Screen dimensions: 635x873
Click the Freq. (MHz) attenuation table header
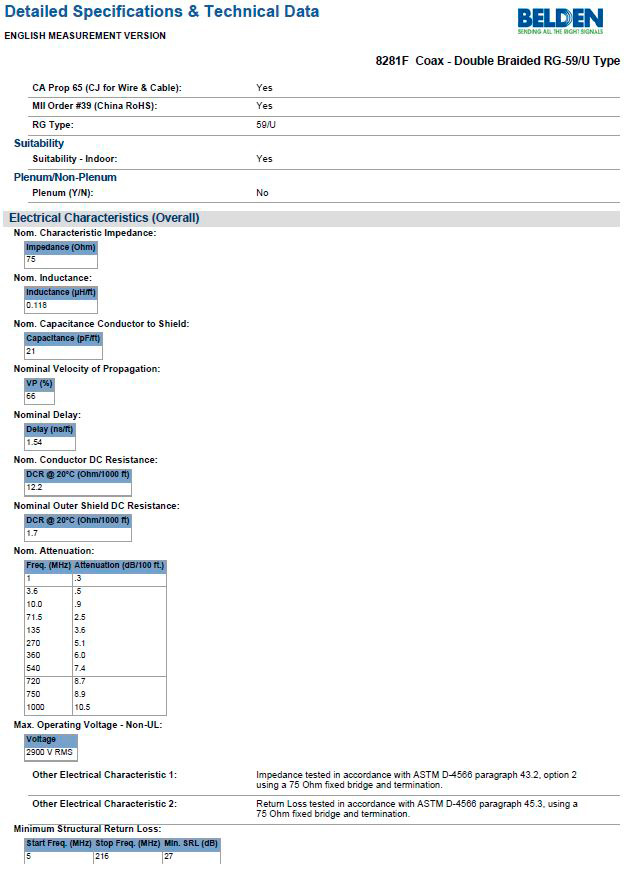[x=48, y=565]
